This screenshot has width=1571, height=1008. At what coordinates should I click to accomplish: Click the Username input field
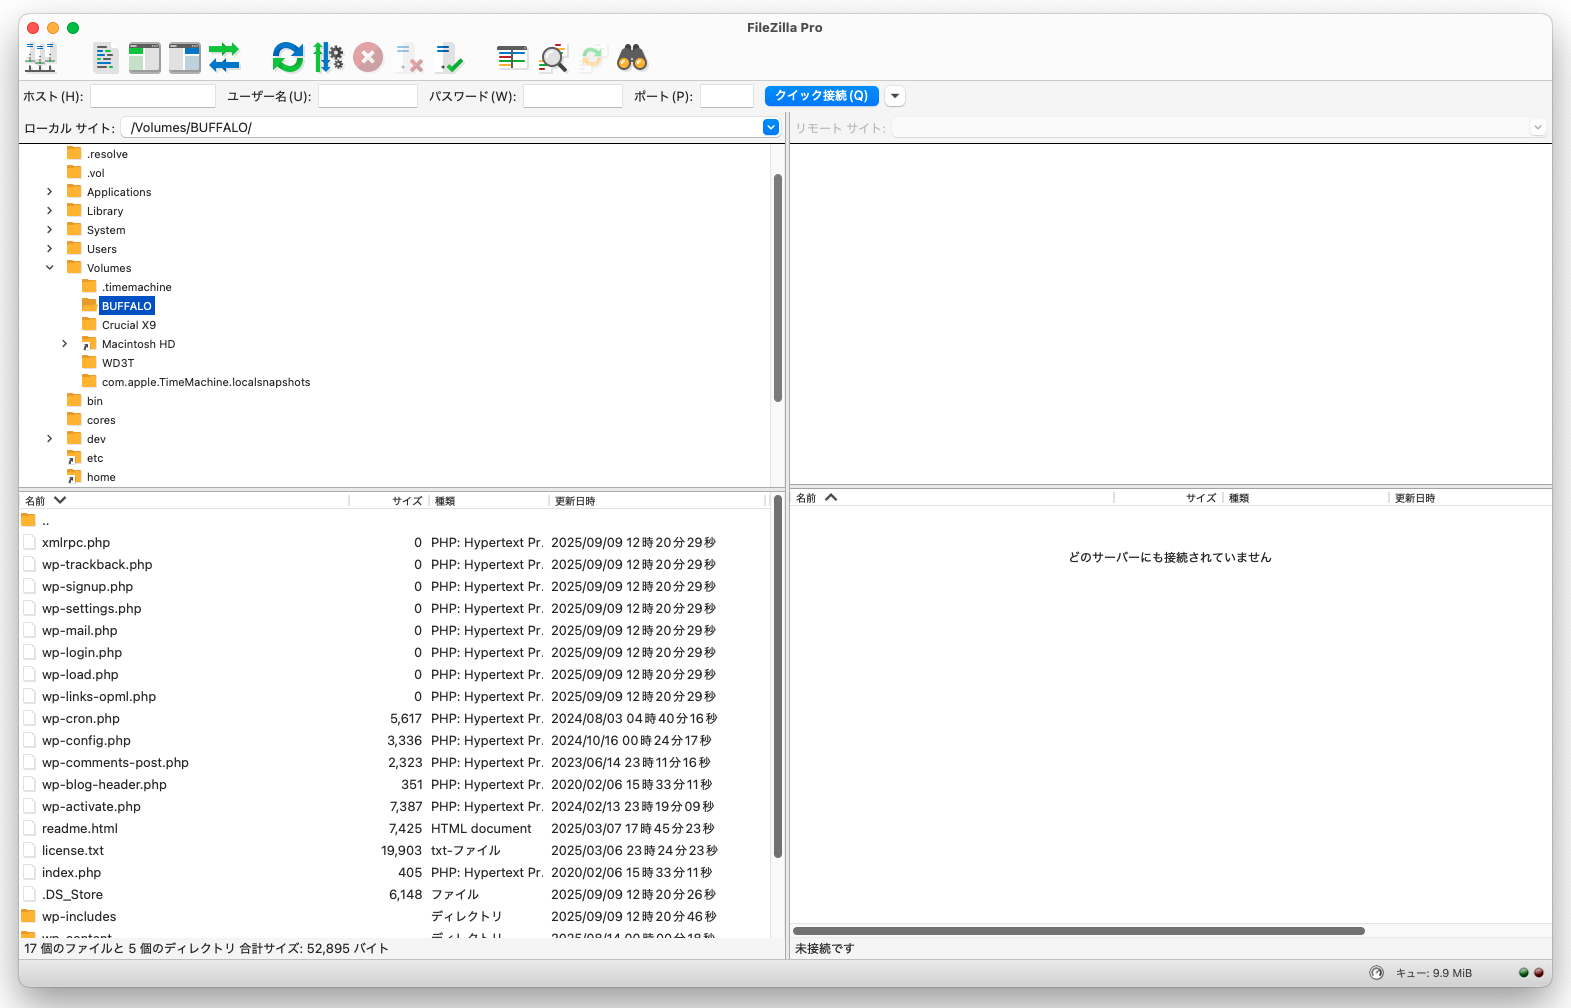tap(368, 96)
